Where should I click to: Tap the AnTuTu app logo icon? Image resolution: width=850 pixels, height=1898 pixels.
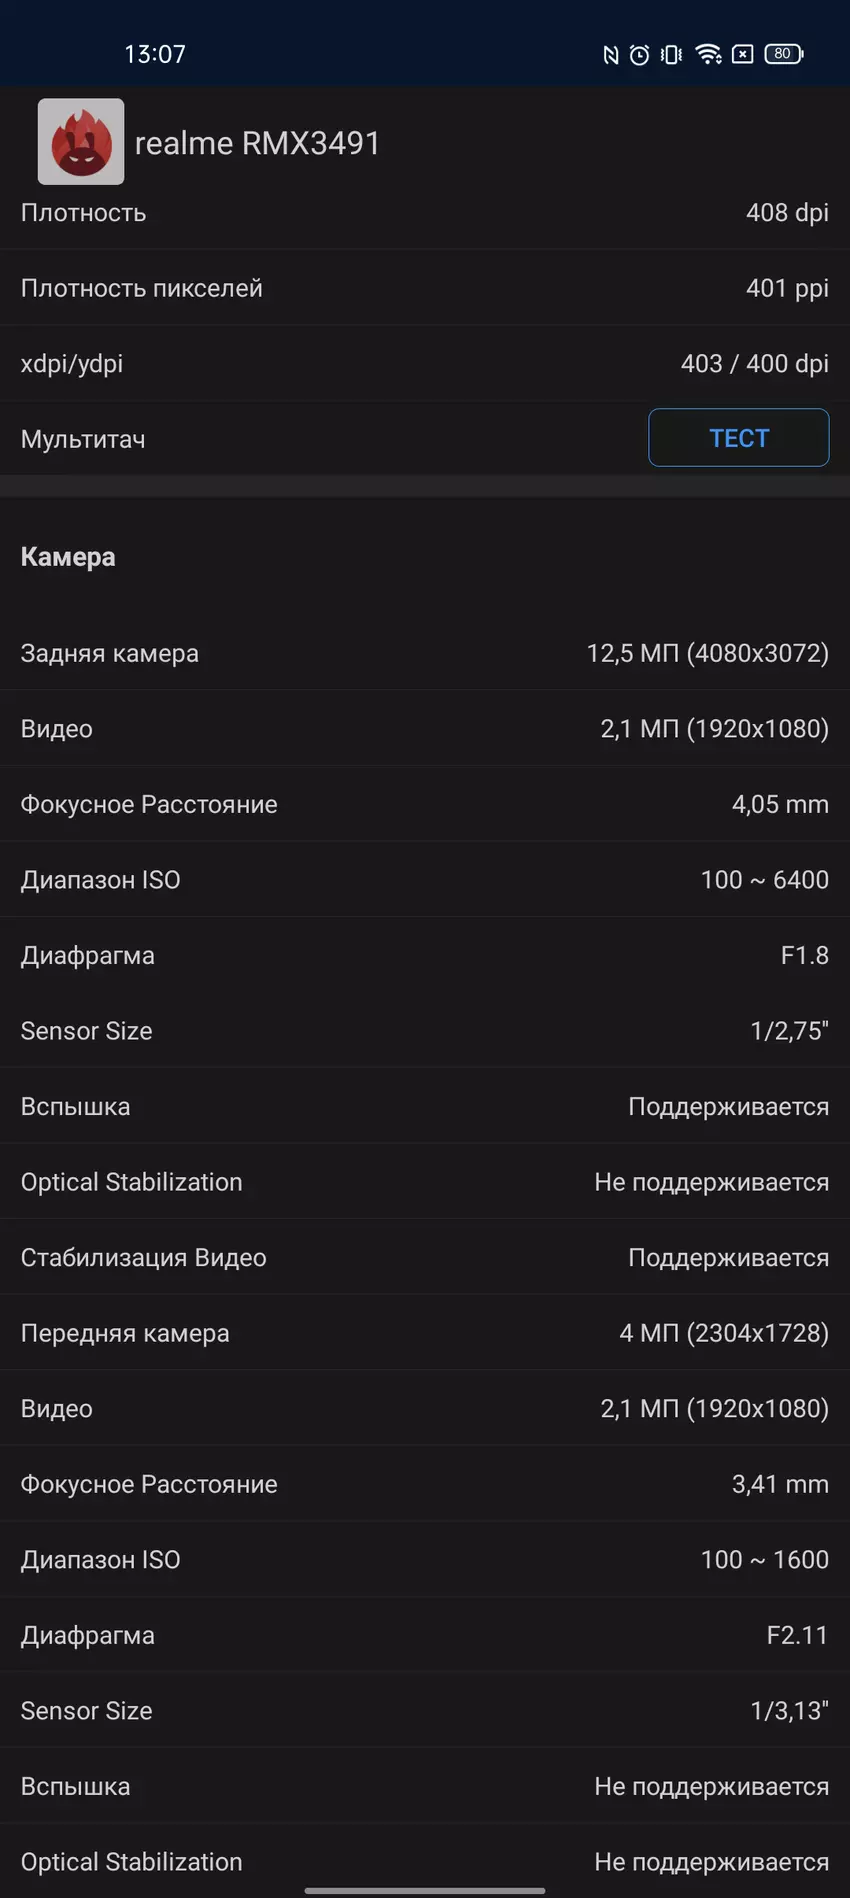[x=81, y=142]
